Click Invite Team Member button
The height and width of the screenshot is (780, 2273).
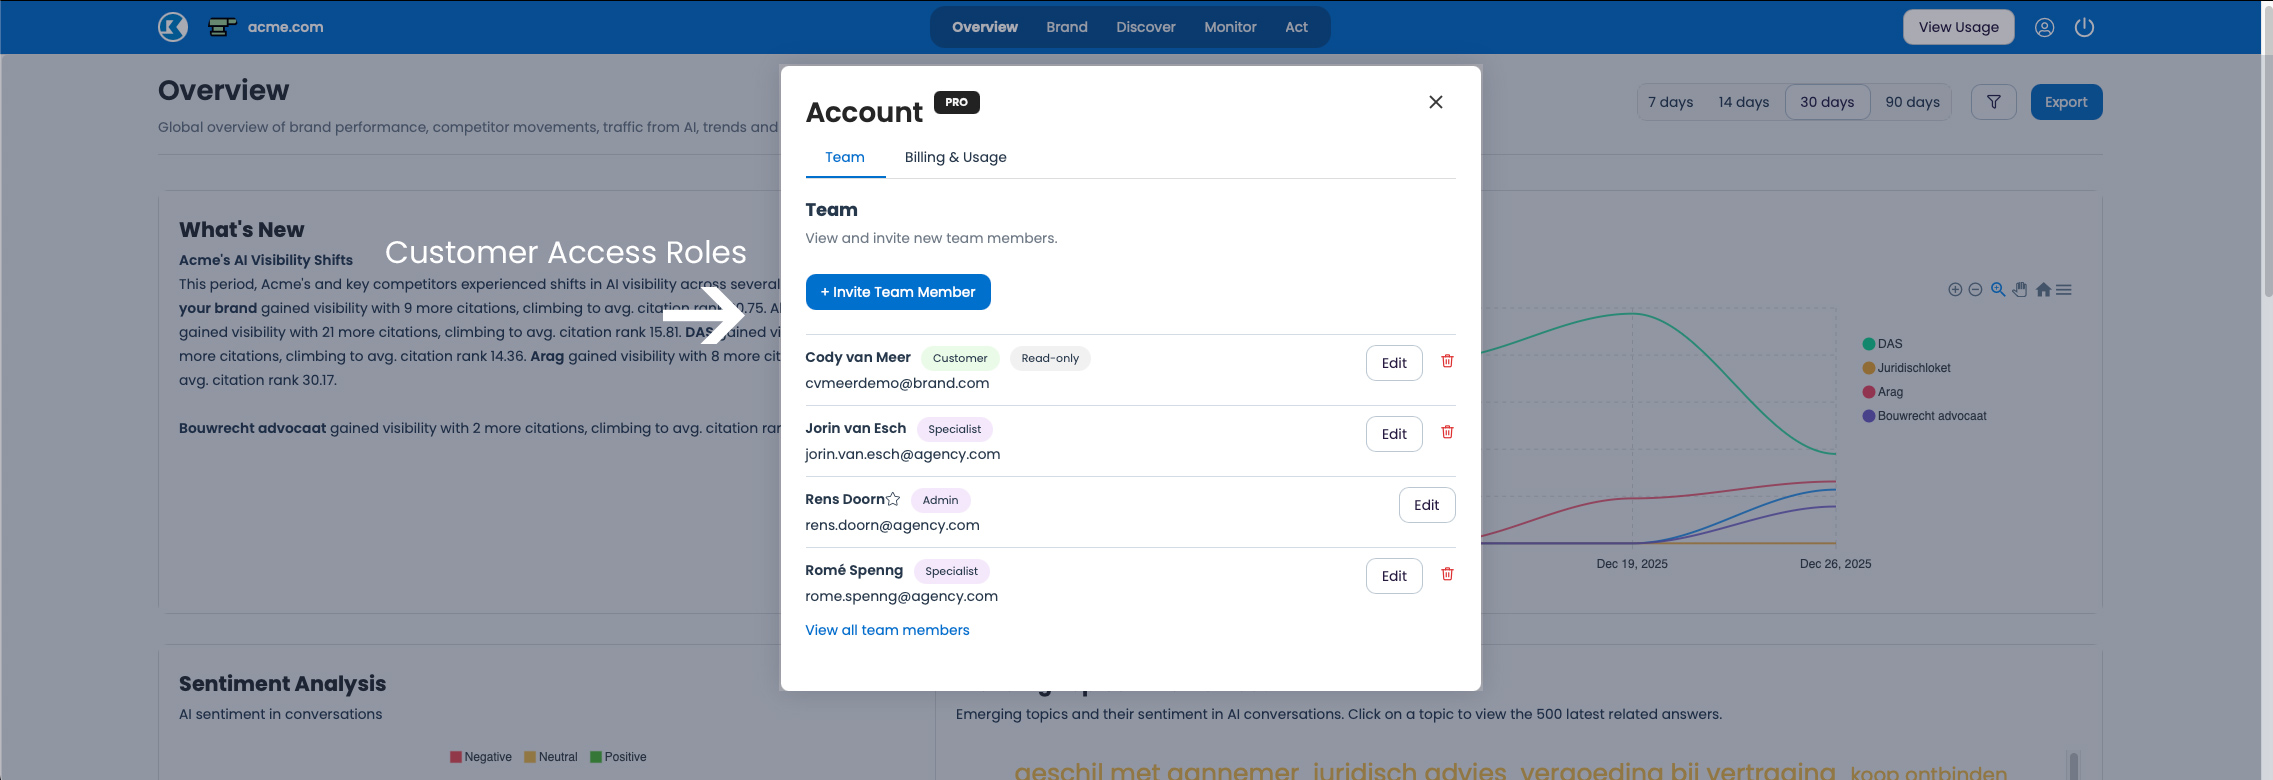(897, 292)
